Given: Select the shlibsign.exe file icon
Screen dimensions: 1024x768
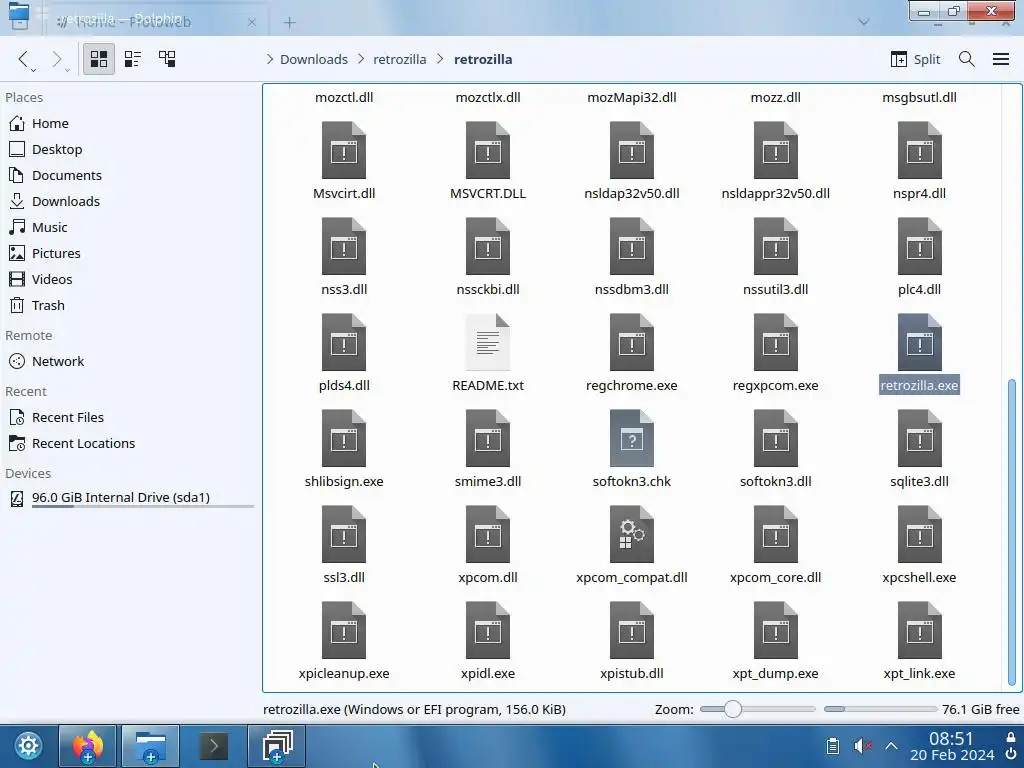Looking at the screenshot, I should click(x=344, y=438).
